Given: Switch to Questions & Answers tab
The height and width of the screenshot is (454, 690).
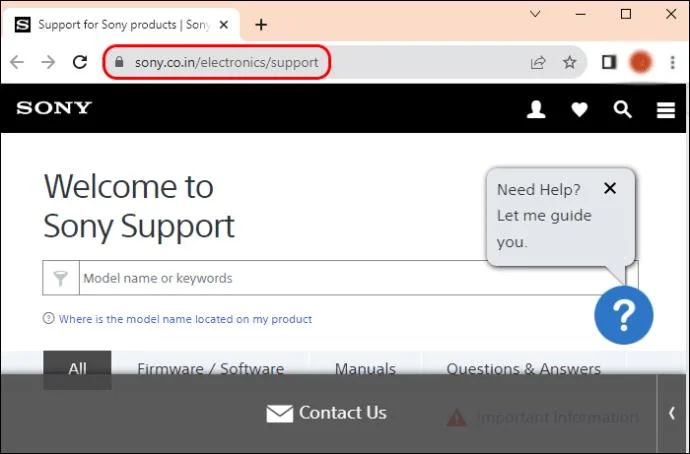Looking at the screenshot, I should [524, 369].
